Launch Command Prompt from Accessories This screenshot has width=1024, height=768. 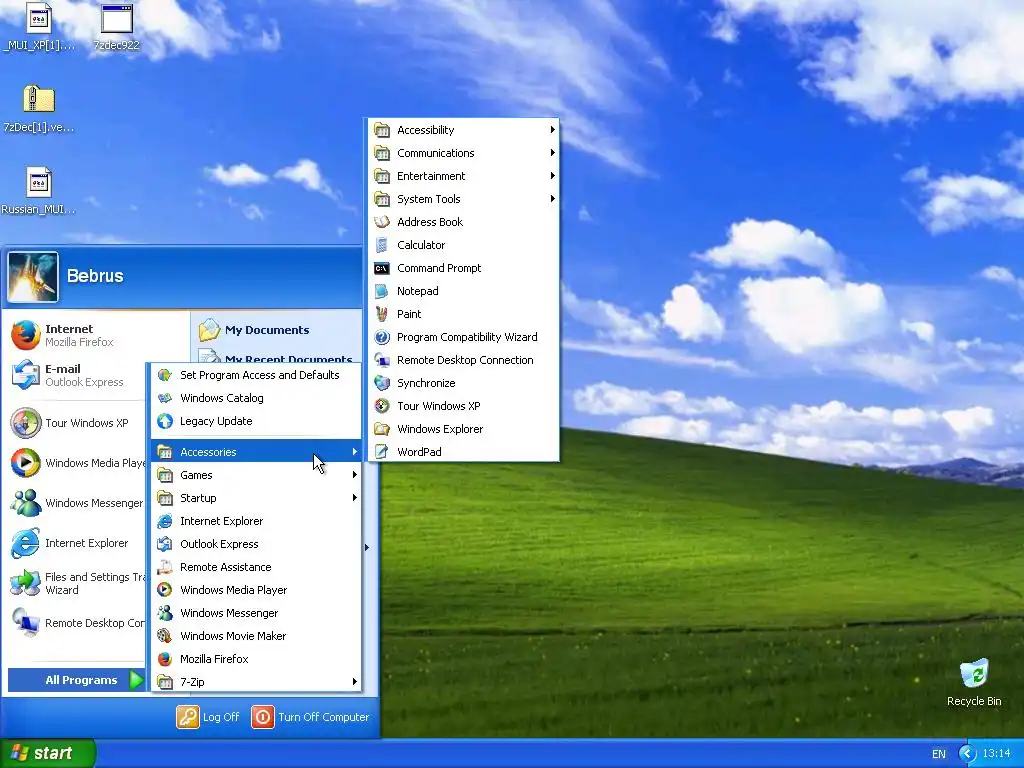(x=464, y=268)
